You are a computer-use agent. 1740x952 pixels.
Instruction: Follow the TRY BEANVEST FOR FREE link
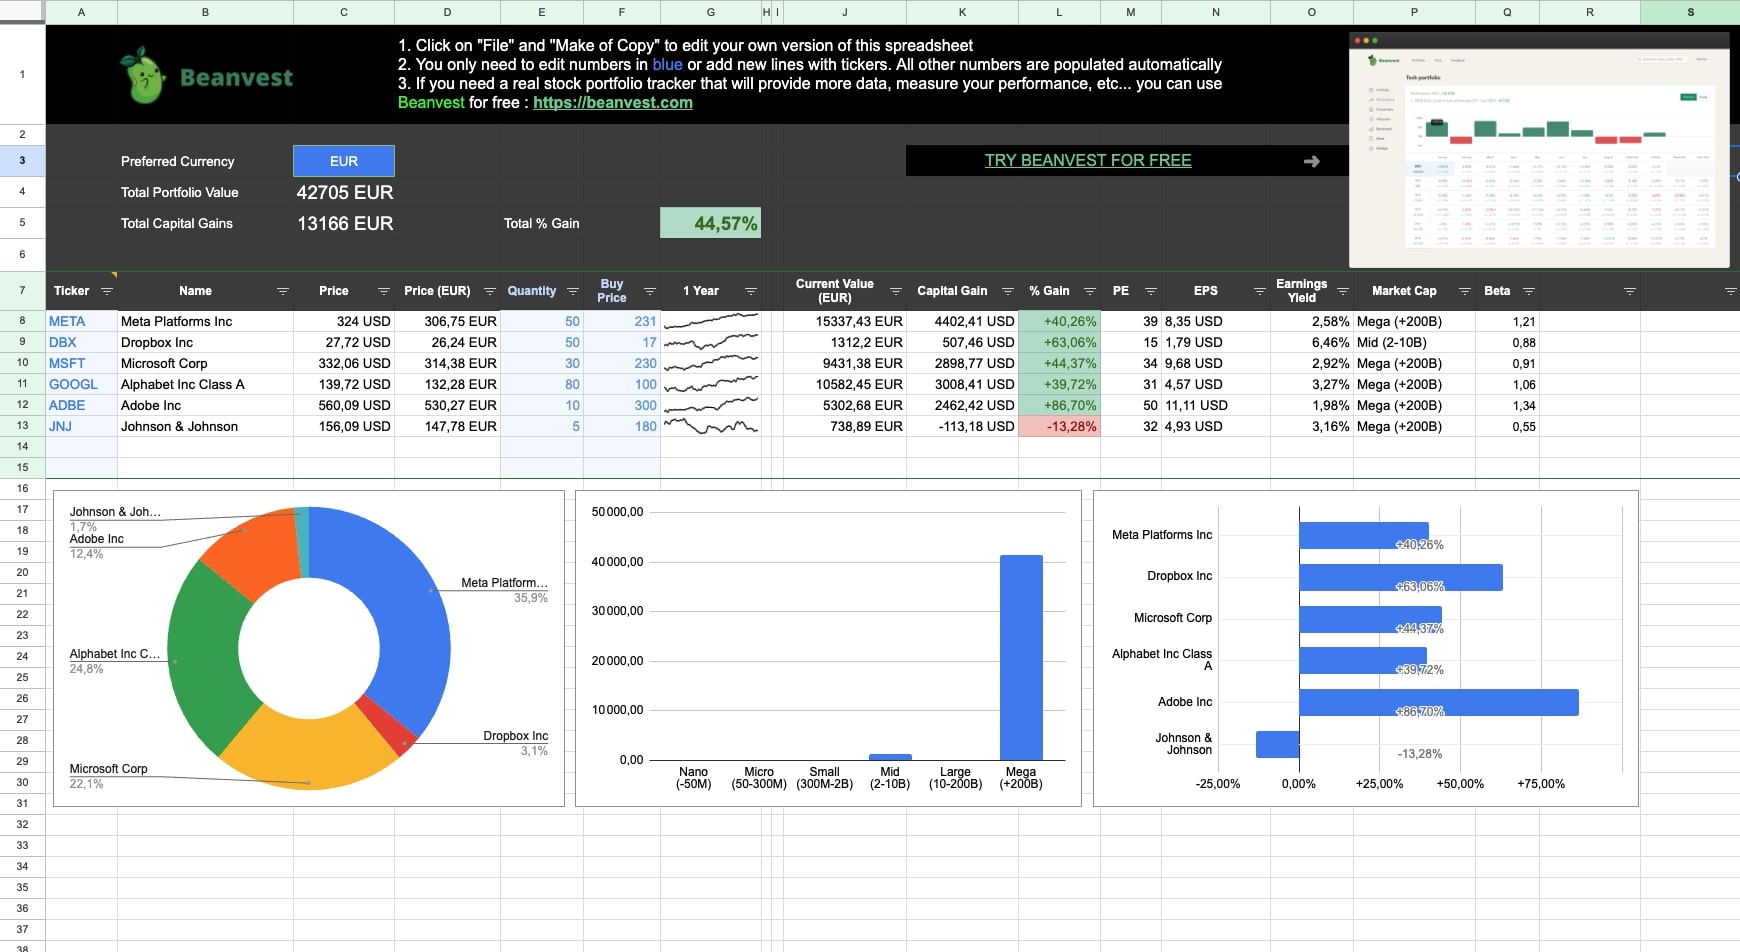coord(1088,160)
